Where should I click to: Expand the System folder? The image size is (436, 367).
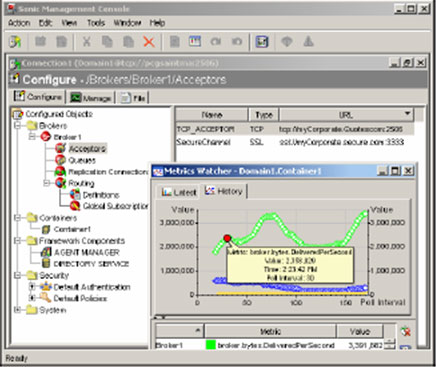pyautogui.click(x=18, y=310)
